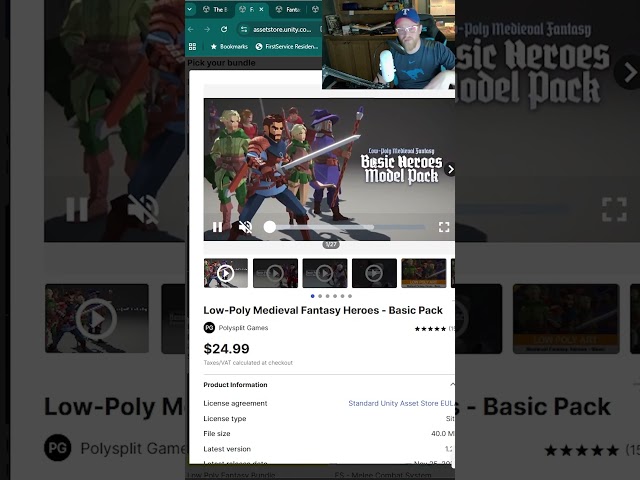This screenshot has height=480, width=640.
Task: Open the apps grid icon in bookmarks bar
Action: pyautogui.click(x=192, y=47)
